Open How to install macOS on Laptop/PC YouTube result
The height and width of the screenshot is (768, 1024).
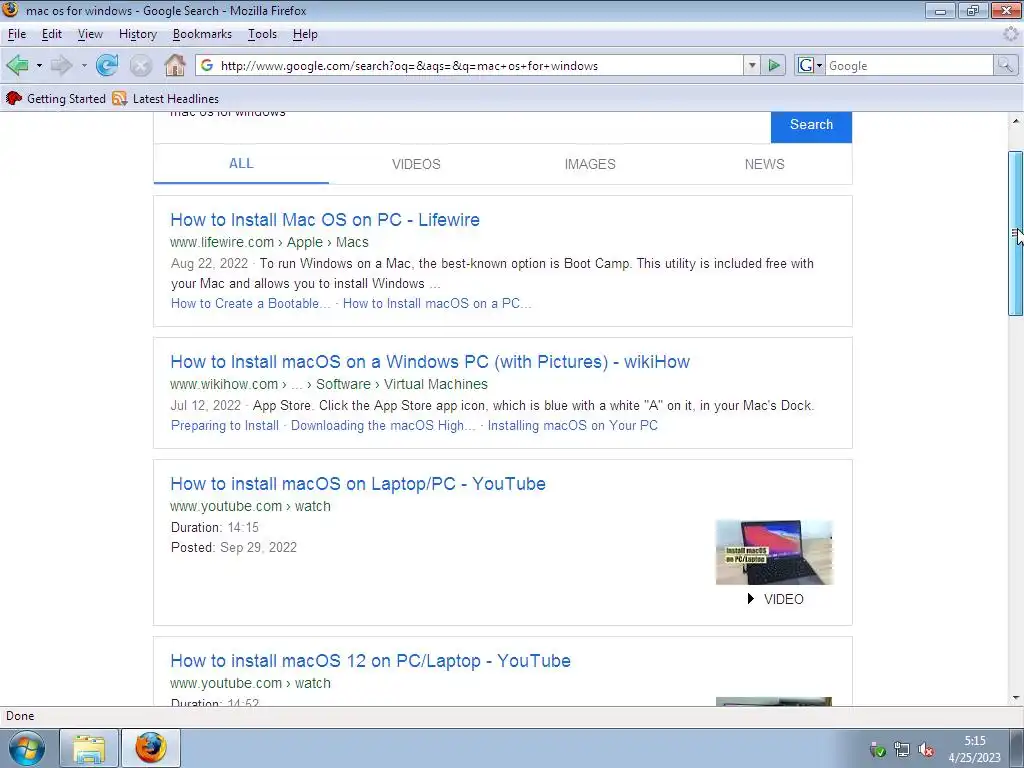[x=358, y=484]
